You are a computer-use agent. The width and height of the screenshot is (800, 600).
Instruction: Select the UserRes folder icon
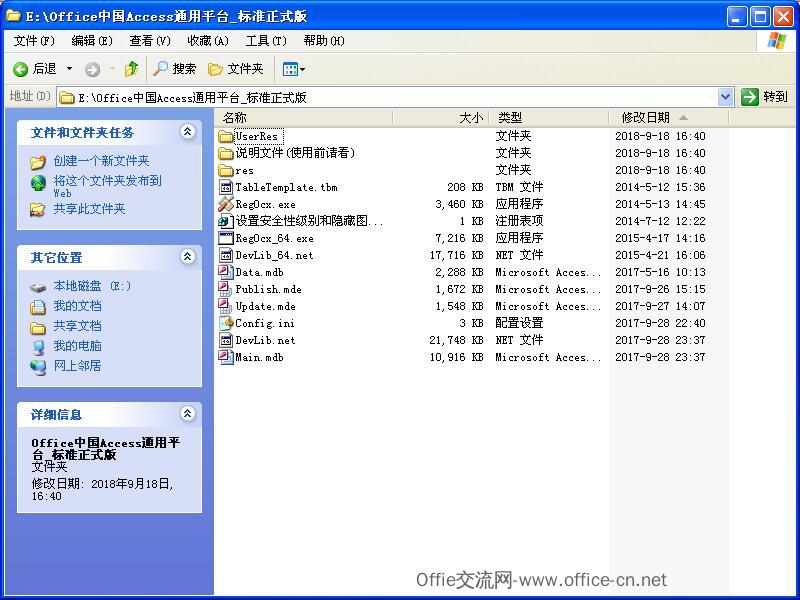tap(226, 136)
